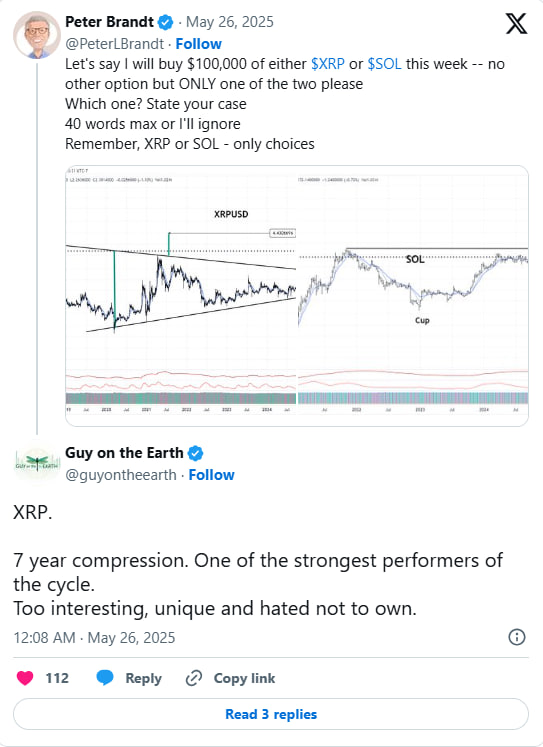Open the $SOL cashtag link
Viewport: 543px width, 747px height.
click(384, 64)
